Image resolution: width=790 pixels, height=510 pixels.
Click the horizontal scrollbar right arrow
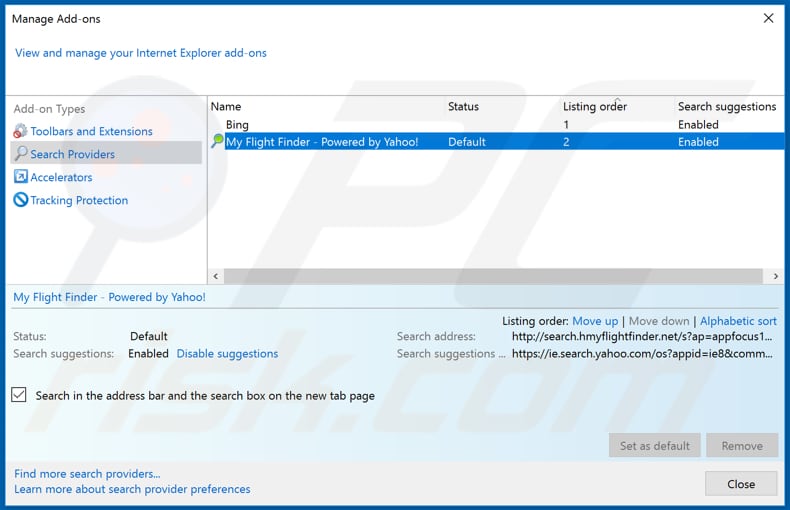click(775, 276)
